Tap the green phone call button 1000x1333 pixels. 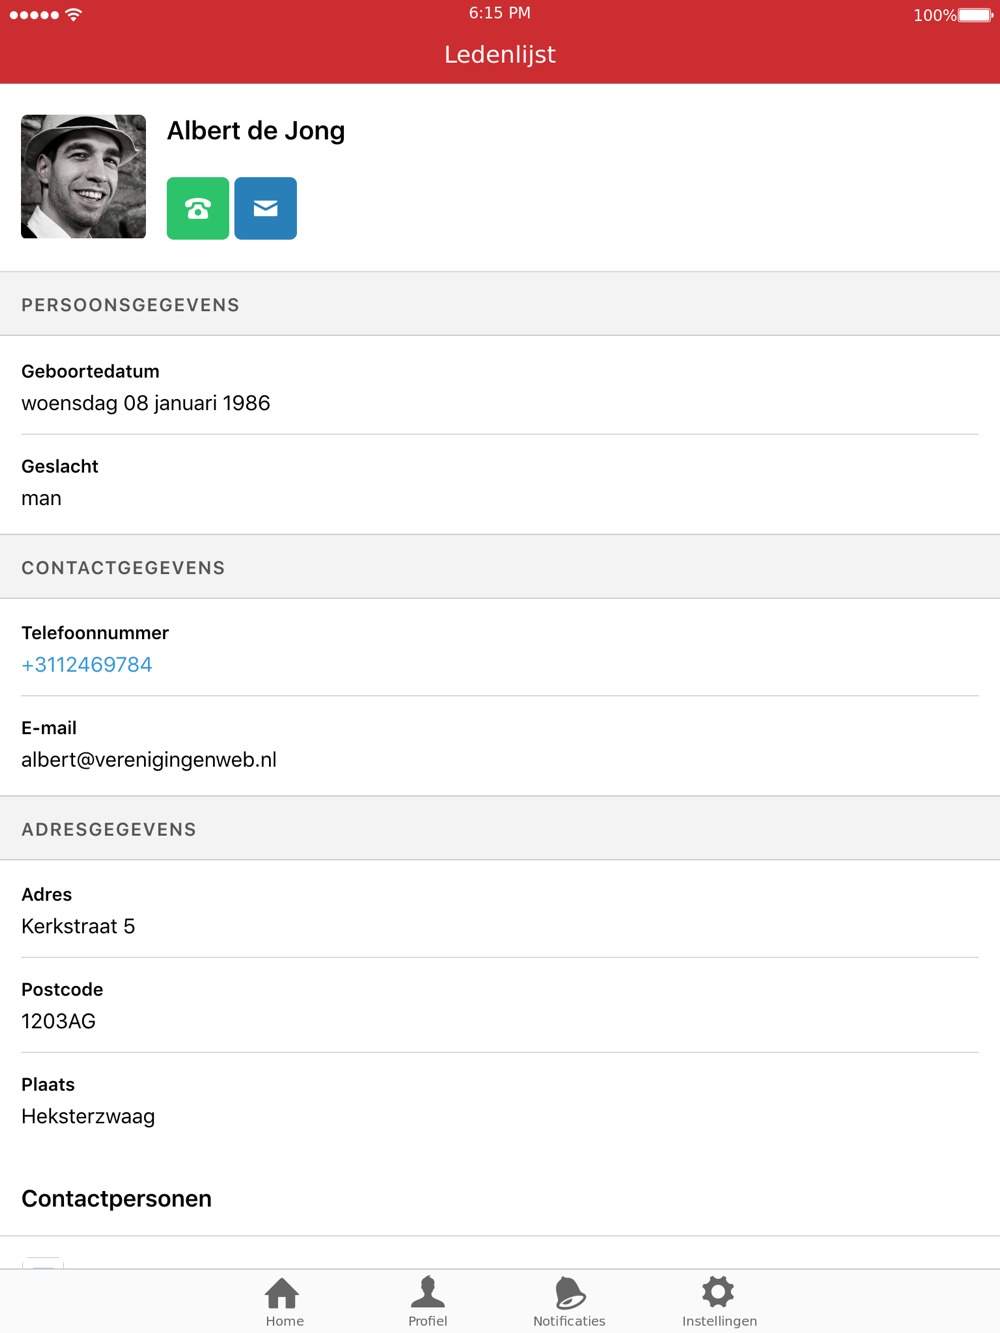(198, 208)
